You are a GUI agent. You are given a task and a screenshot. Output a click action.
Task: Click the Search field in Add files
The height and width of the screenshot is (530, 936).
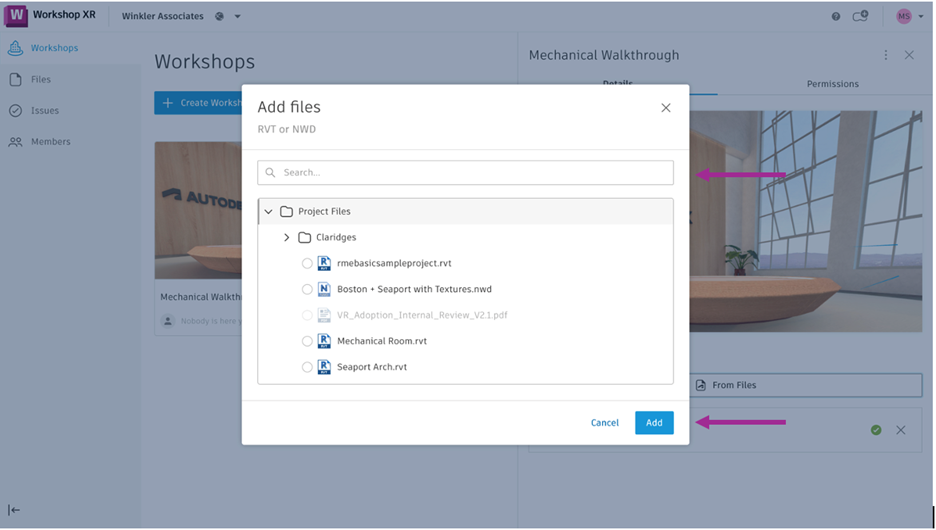click(465, 172)
